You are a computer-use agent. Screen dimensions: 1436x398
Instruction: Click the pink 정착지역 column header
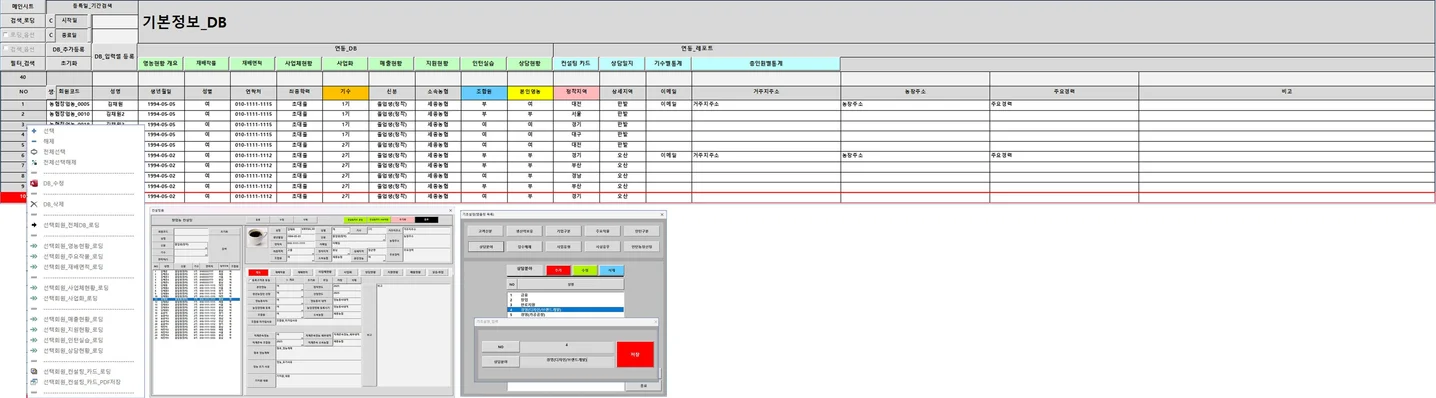tap(576, 91)
